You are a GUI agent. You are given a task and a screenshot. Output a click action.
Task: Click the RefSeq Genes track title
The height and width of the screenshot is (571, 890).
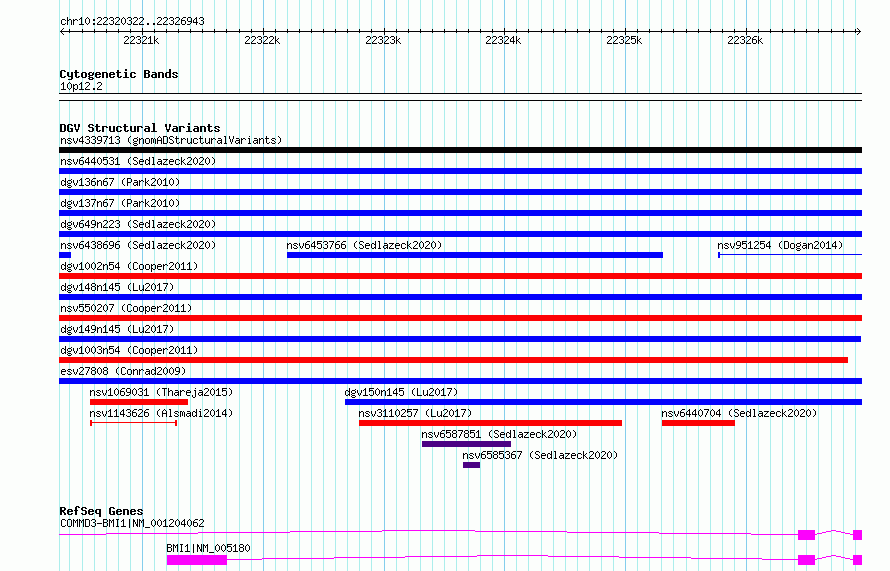point(101,511)
